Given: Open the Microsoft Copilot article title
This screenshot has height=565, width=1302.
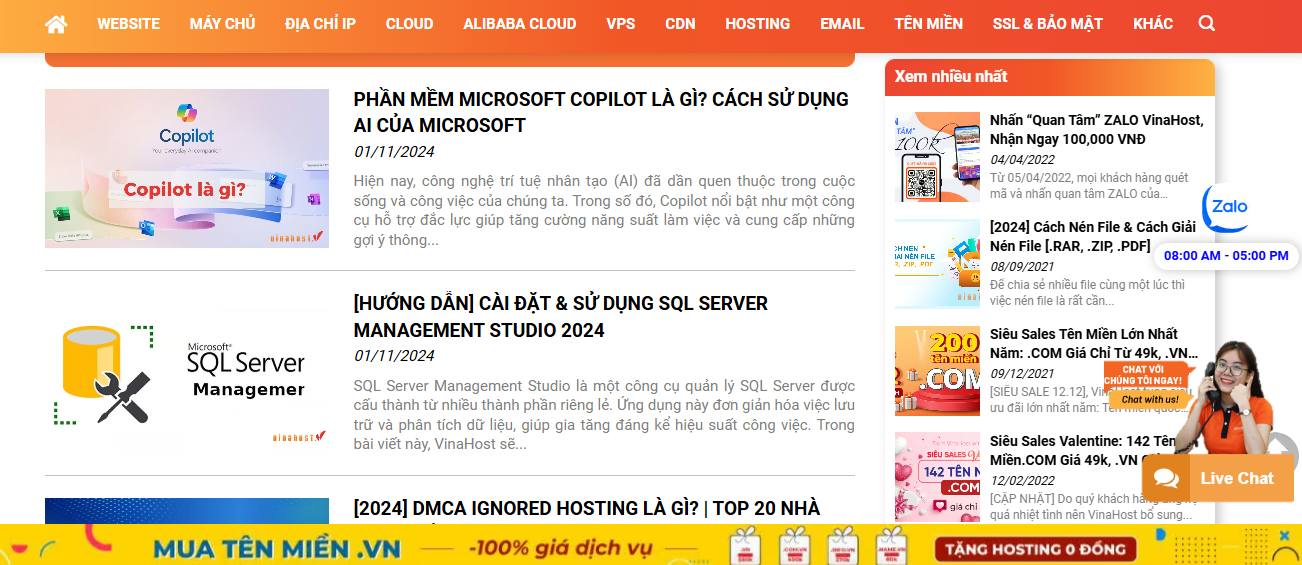Looking at the screenshot, I should point(601,112).
